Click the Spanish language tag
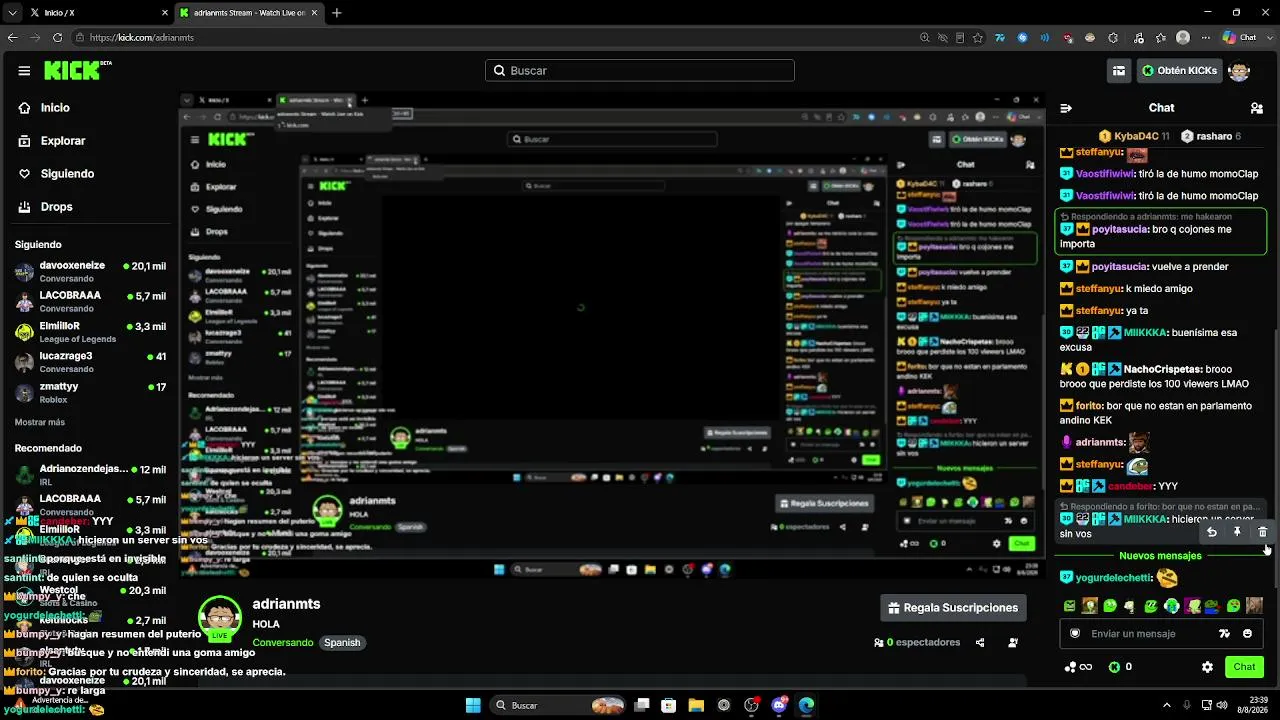This screenshot has width=1280, height=720. [x=342, y=643]
